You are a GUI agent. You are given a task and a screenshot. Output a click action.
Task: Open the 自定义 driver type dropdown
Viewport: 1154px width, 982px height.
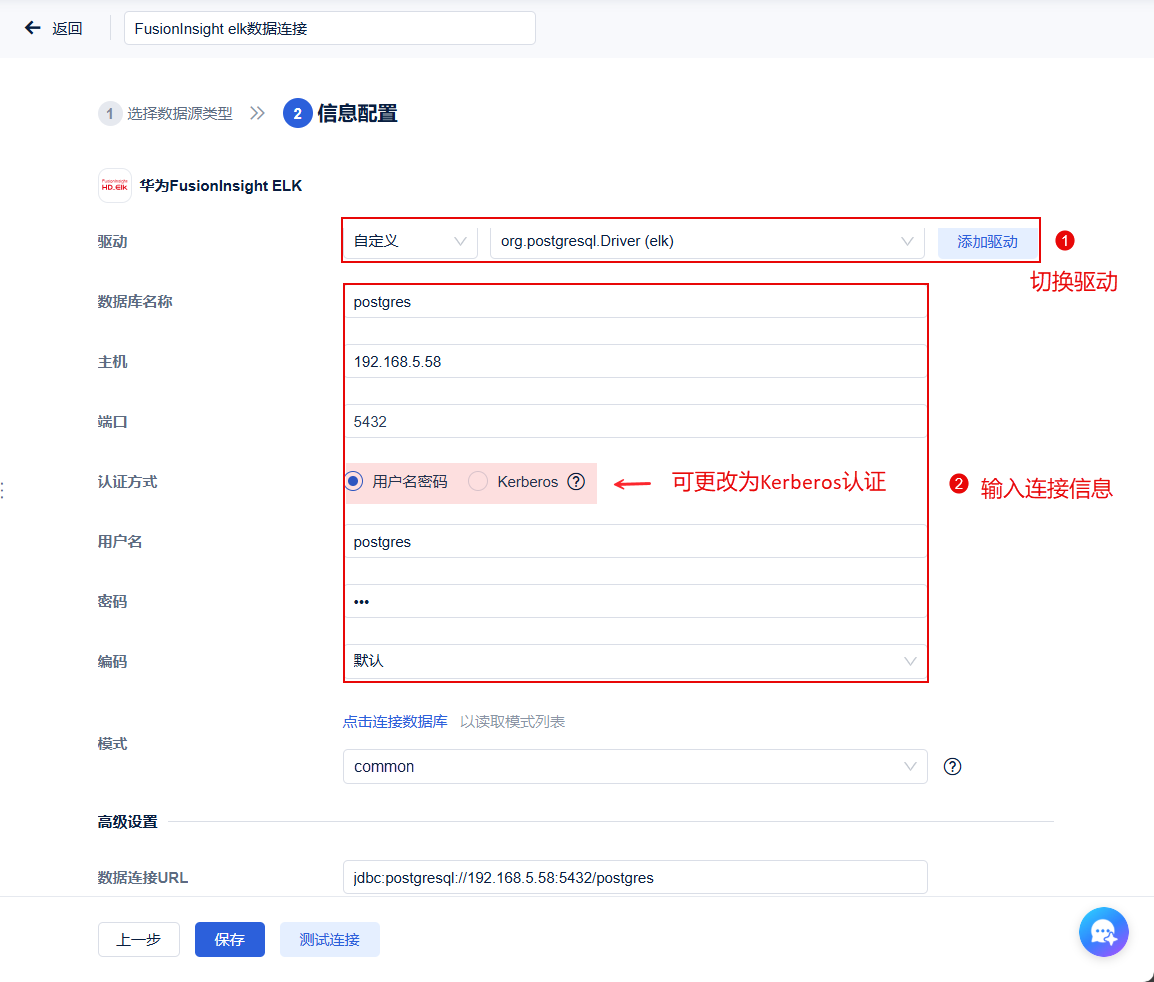click(410, 240)
